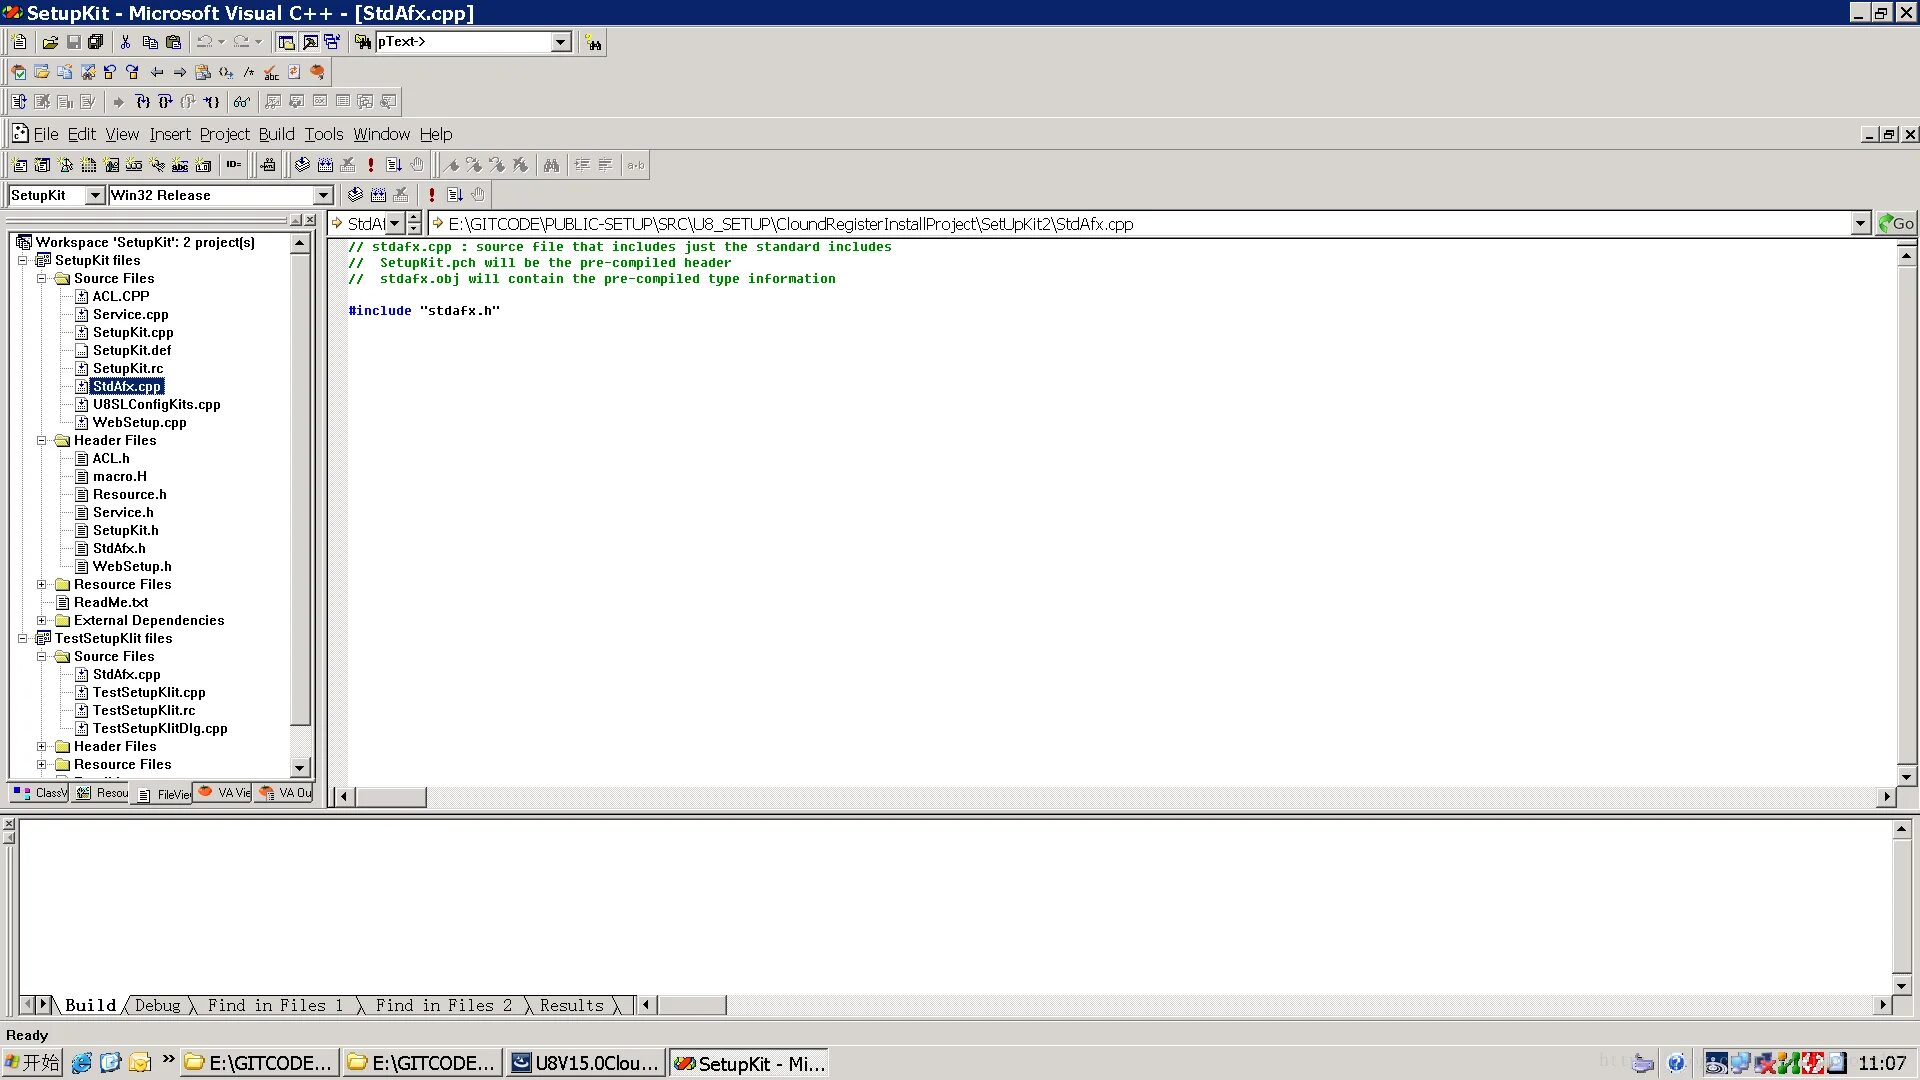
Task: Open the File menu
Action: [x=46, y=134]
